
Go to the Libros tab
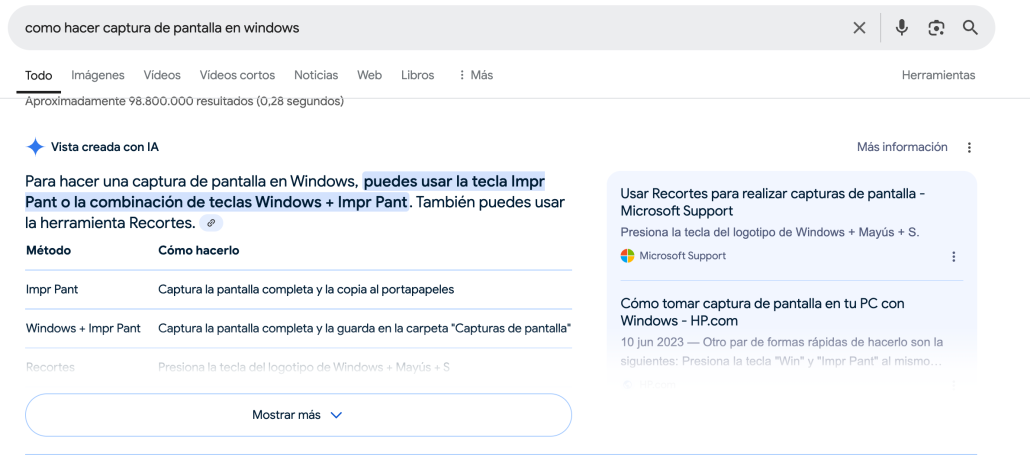[417, 75]
